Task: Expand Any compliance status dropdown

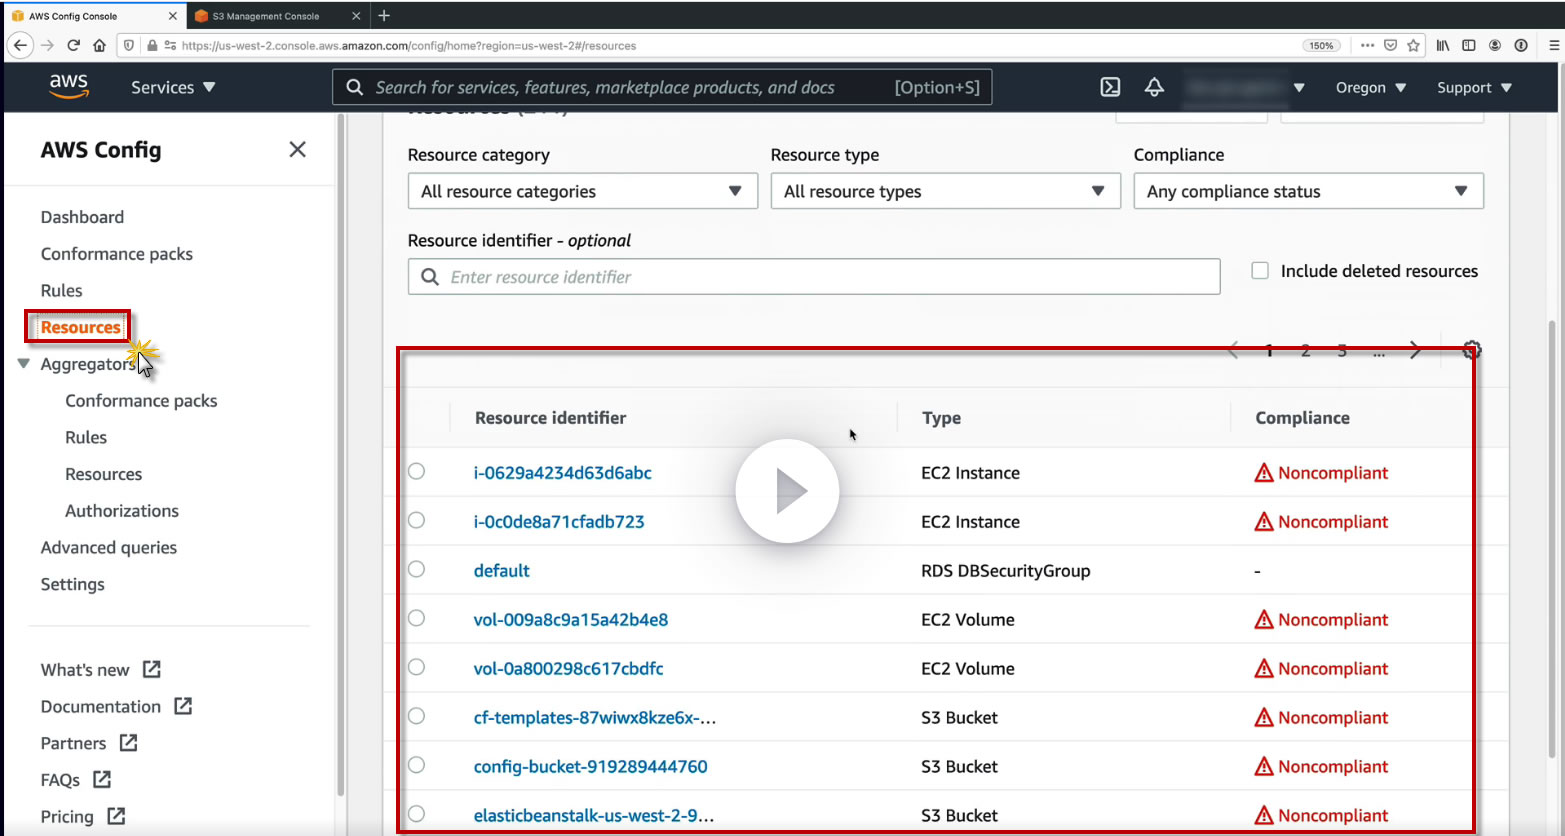Action: coord(1308,191)
